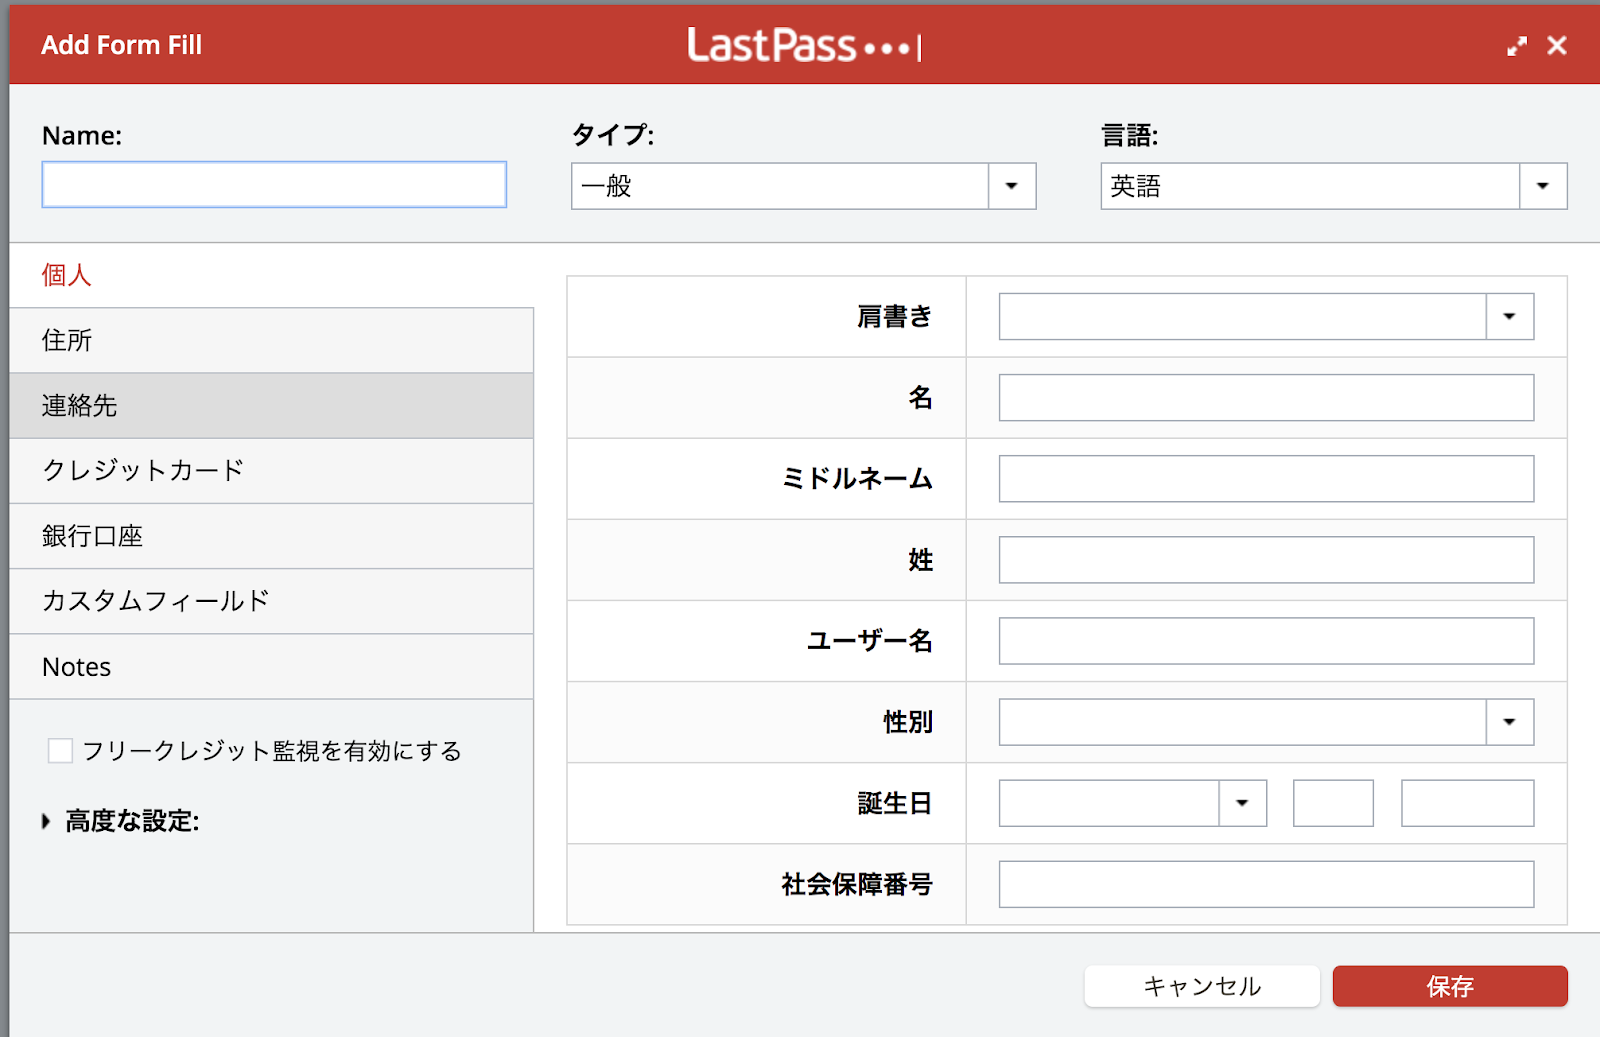Click the ユーザー名 text field
Image resolution: width=1600 pixels, height=1037 pixels.
click(x=1266, y=641)
